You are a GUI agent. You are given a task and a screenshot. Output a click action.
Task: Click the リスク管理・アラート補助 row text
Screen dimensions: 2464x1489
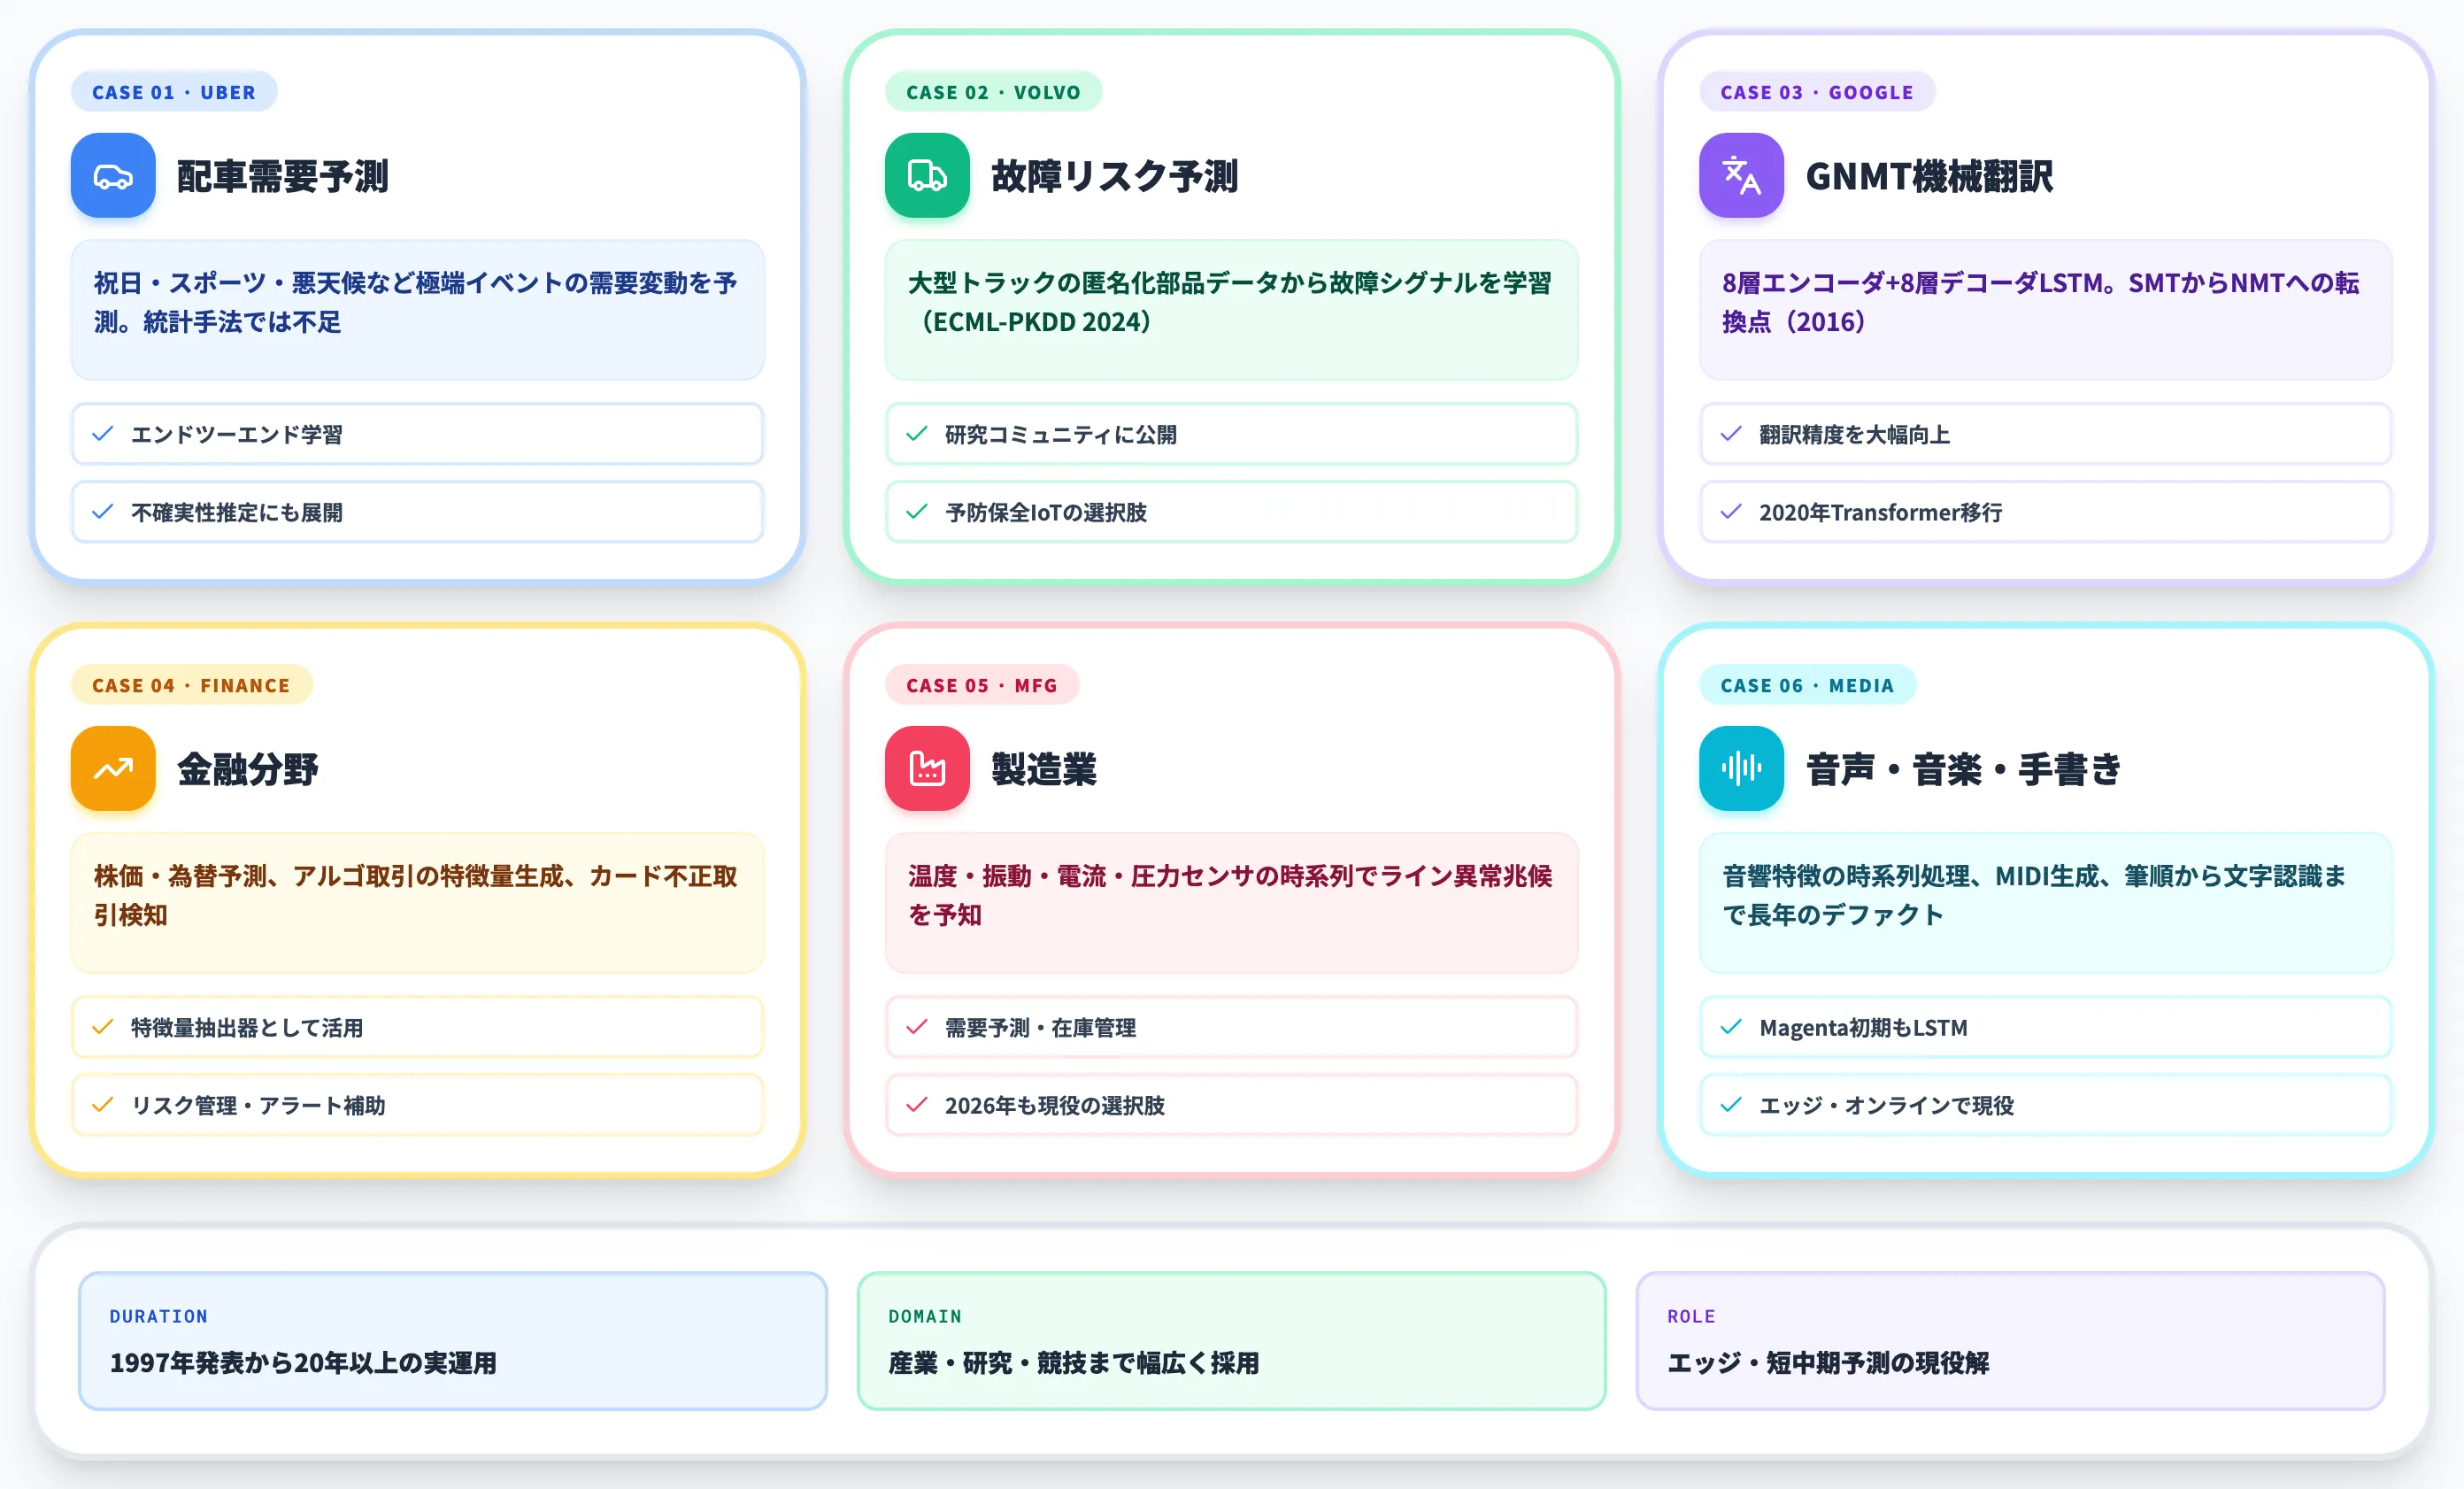click(x=258, y=1105)
